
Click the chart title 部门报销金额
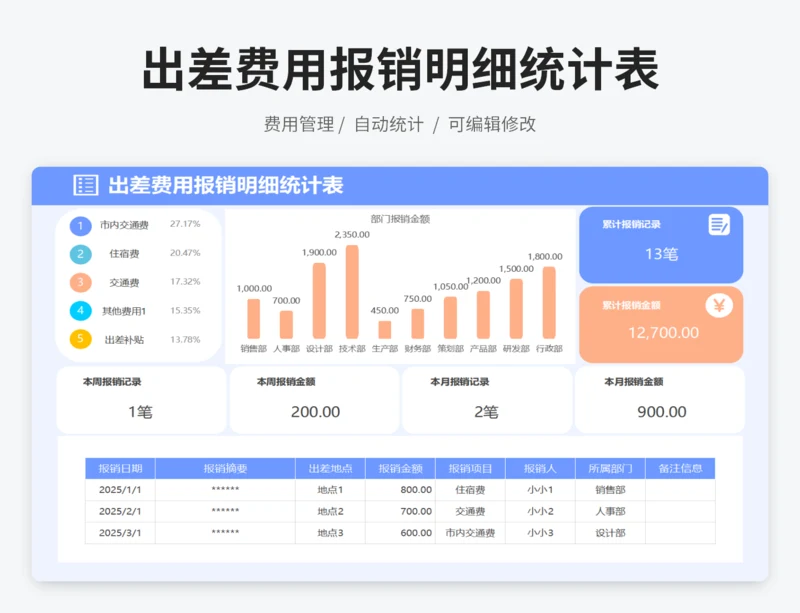[x=400, y=219]
